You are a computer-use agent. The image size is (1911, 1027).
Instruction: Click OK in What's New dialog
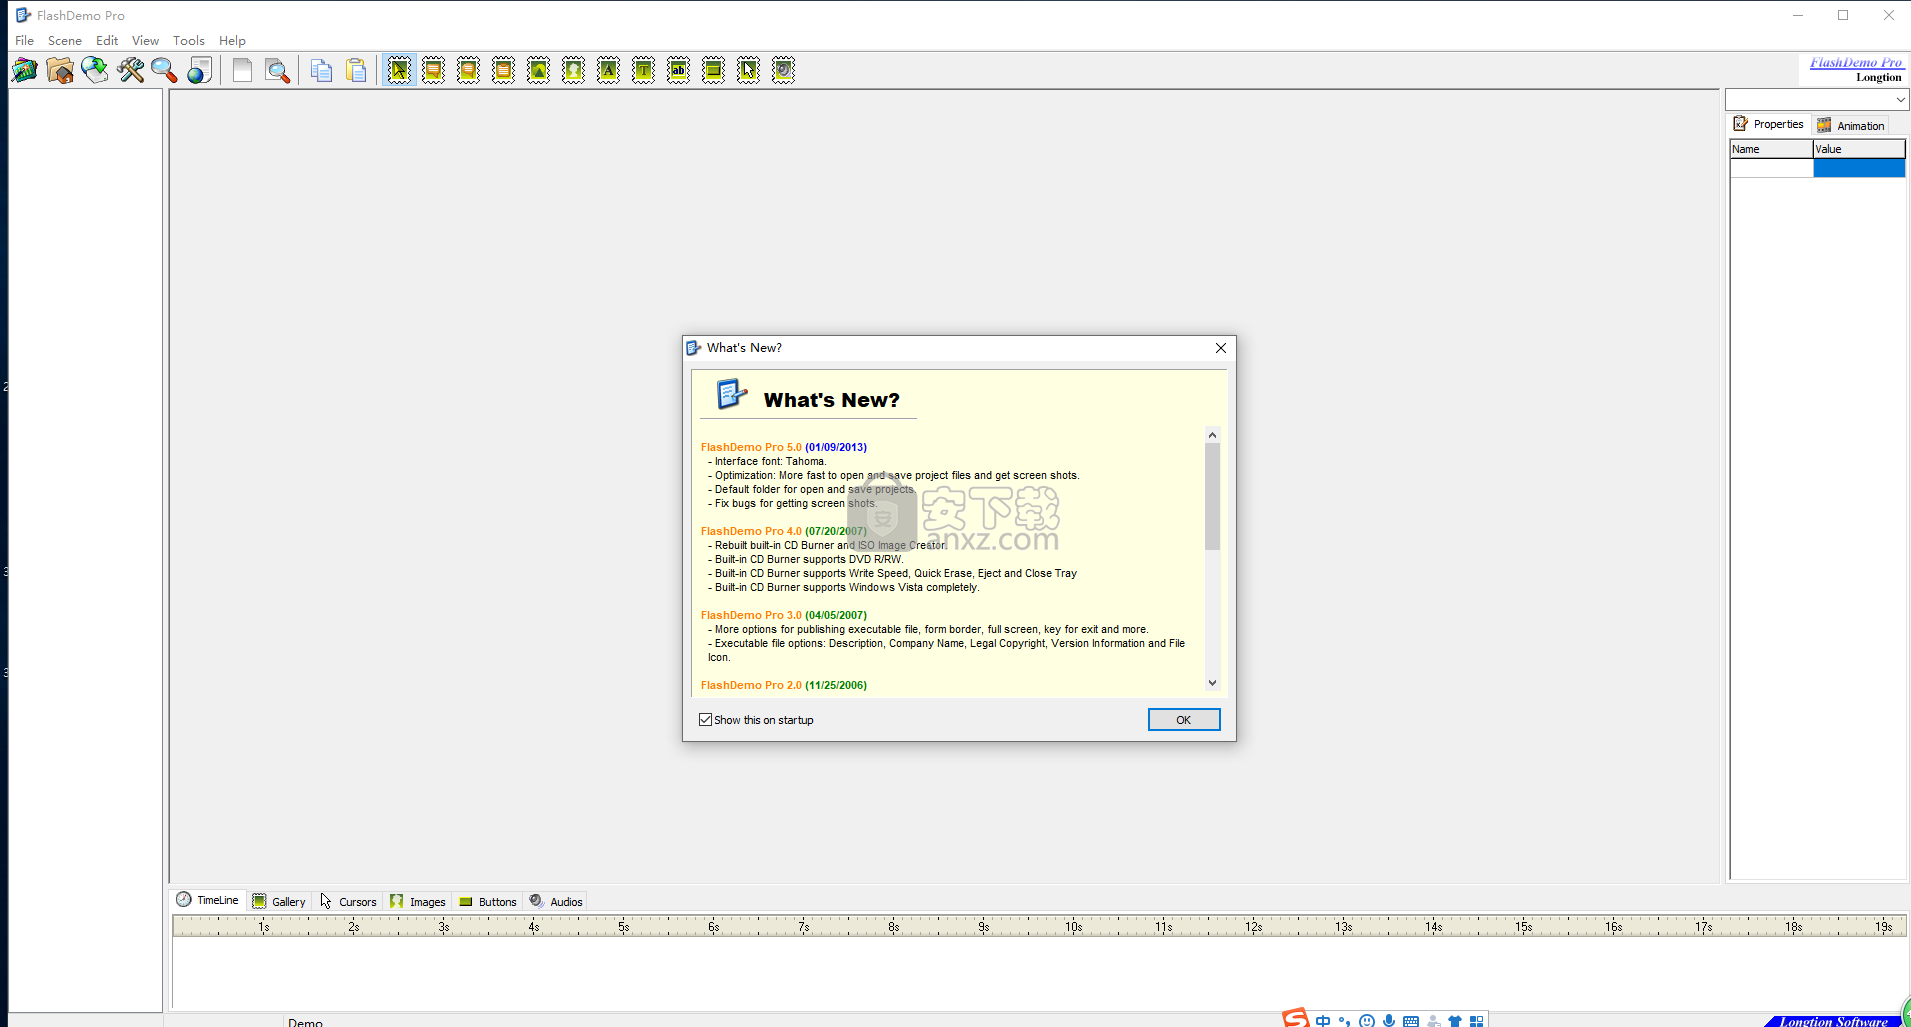tap(1184, 720)
